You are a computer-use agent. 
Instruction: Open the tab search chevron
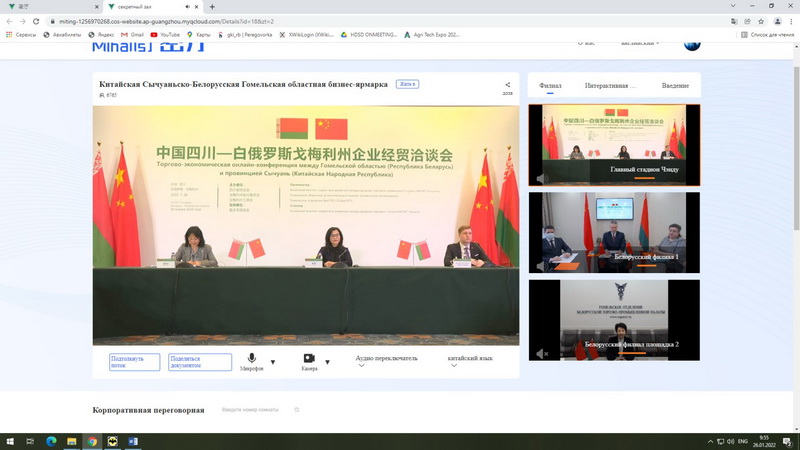tap(733, 6)
